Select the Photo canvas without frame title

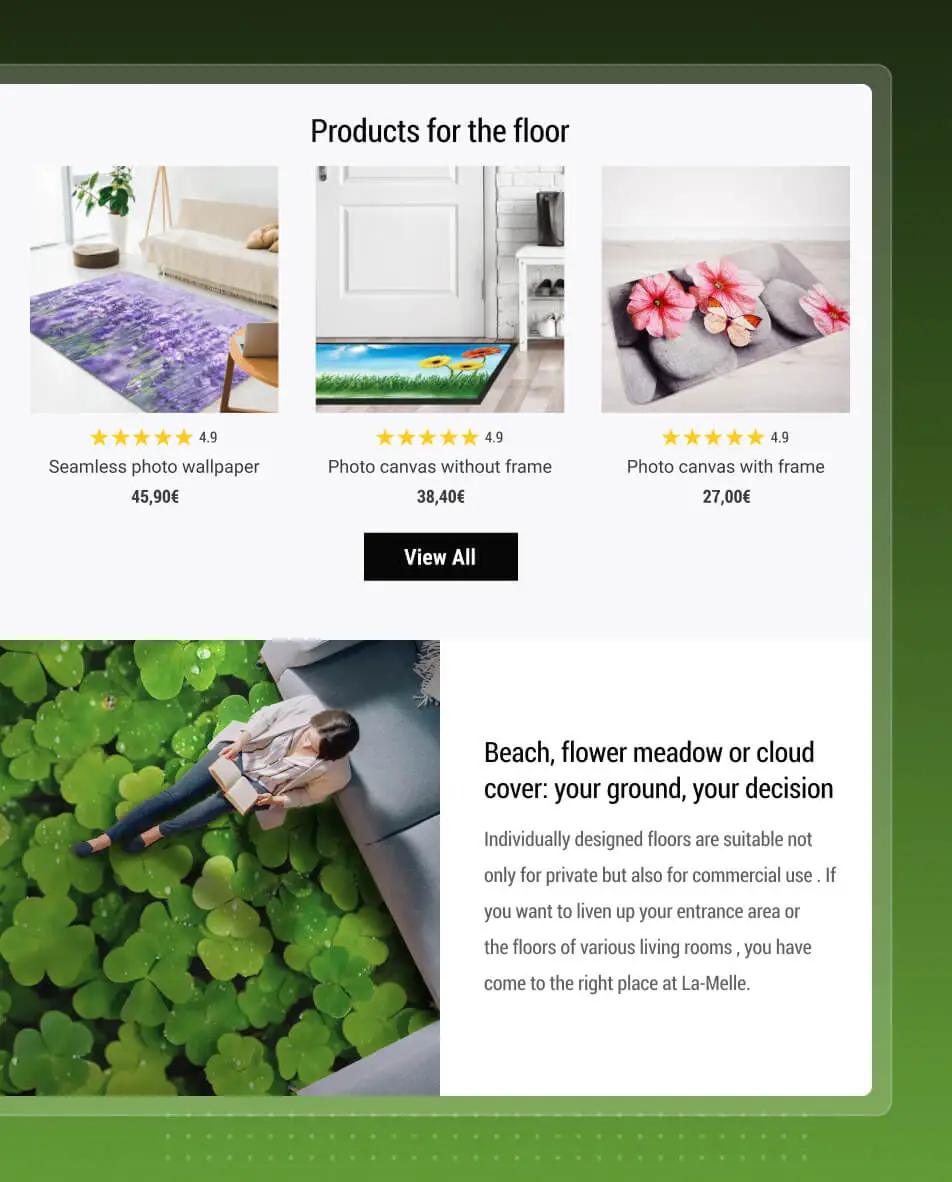439,467
